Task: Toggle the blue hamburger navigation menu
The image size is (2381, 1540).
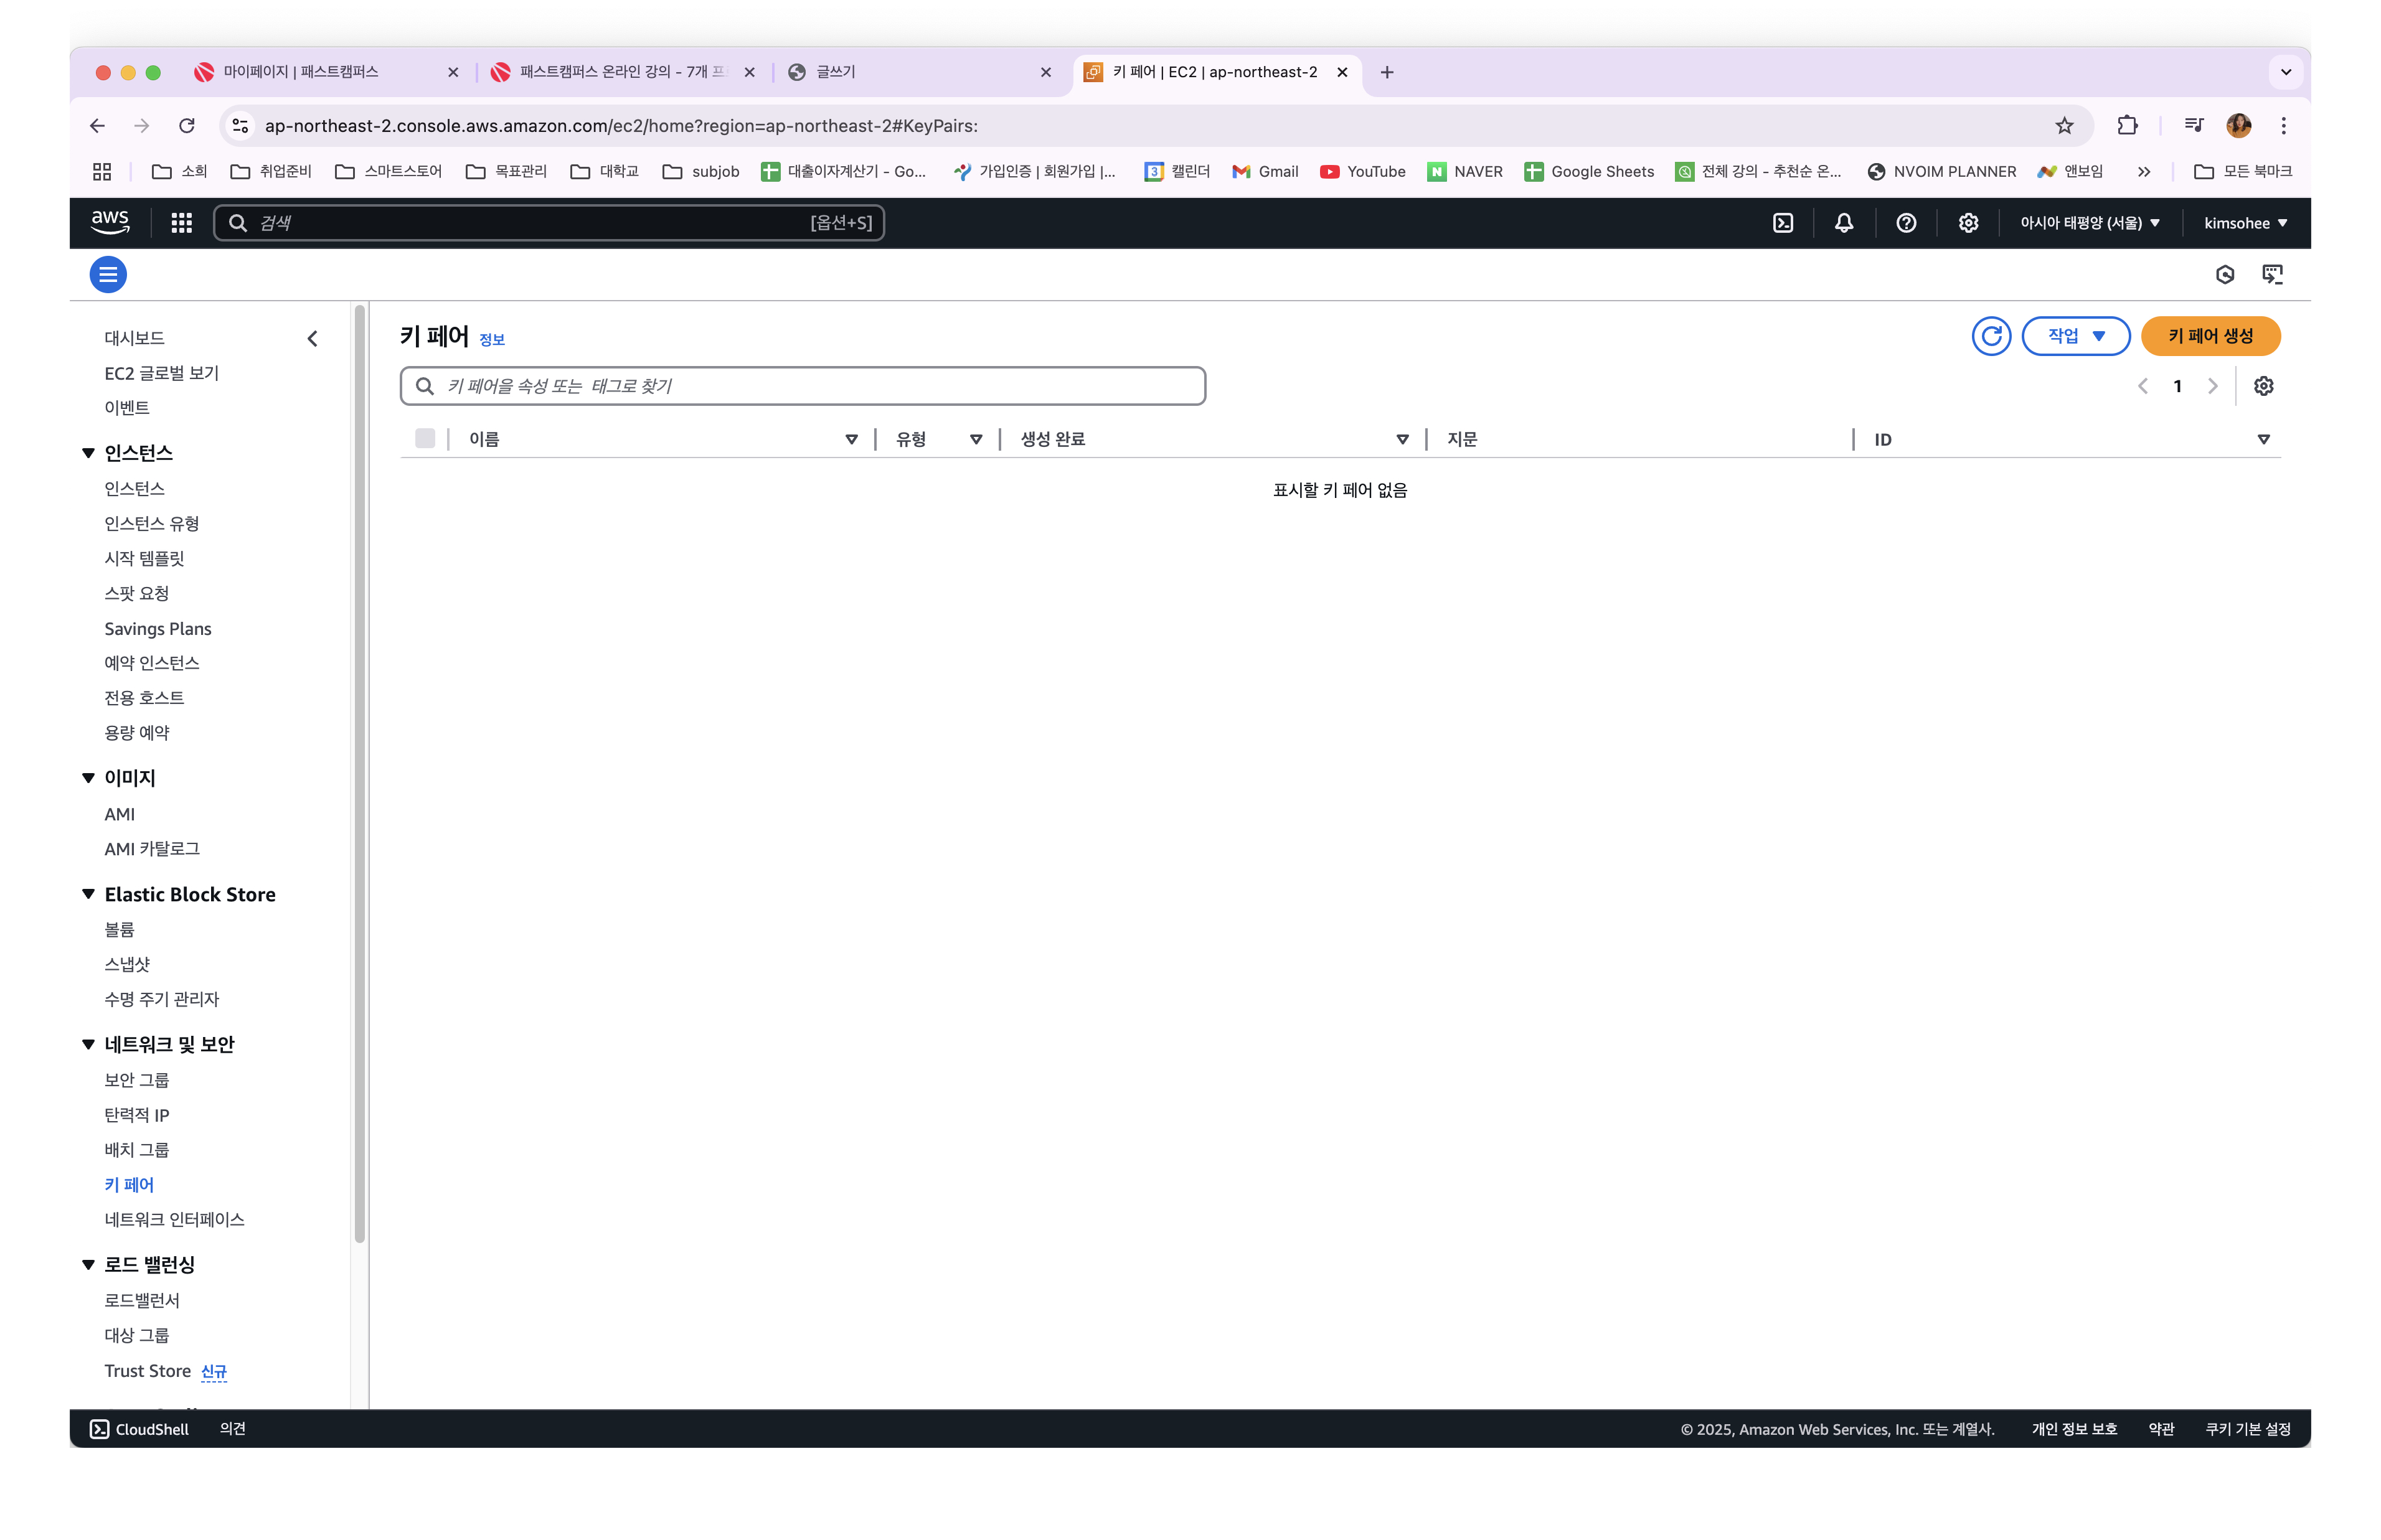Action: [108, 274]
